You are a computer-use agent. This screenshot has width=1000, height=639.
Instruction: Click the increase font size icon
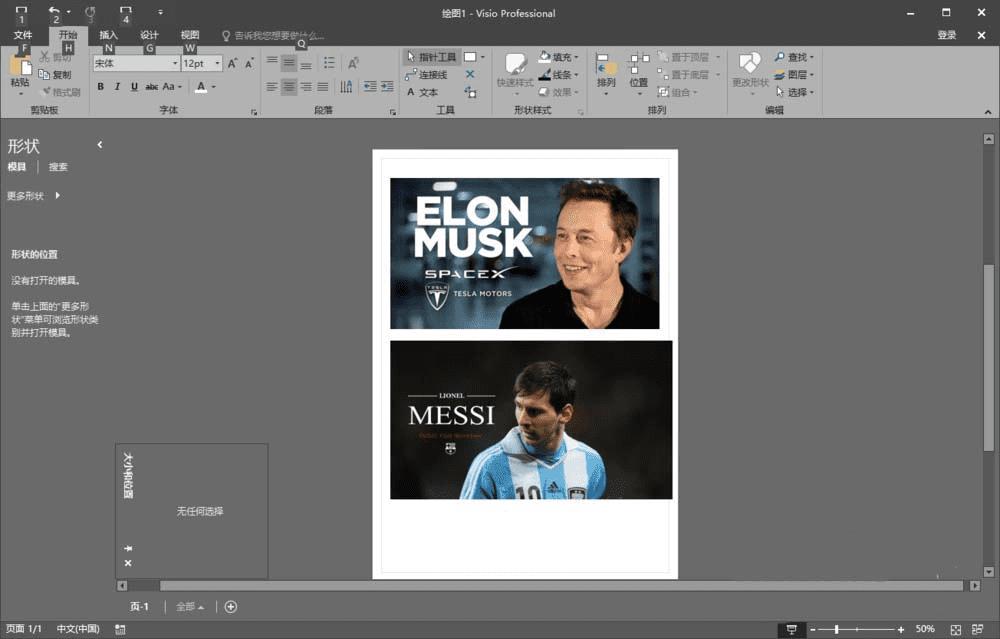tap(232, 63)
